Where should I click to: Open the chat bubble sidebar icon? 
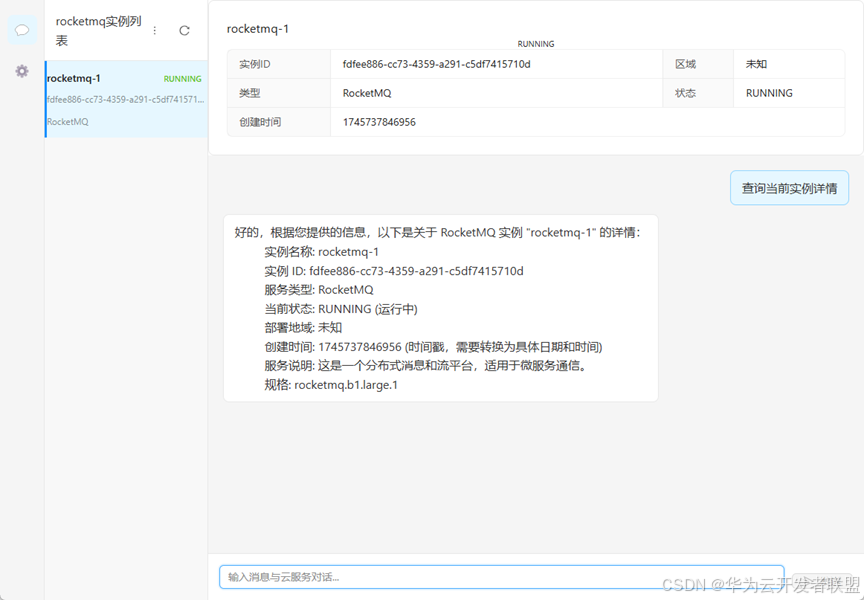pyautogui.click(x=22, y=30)
